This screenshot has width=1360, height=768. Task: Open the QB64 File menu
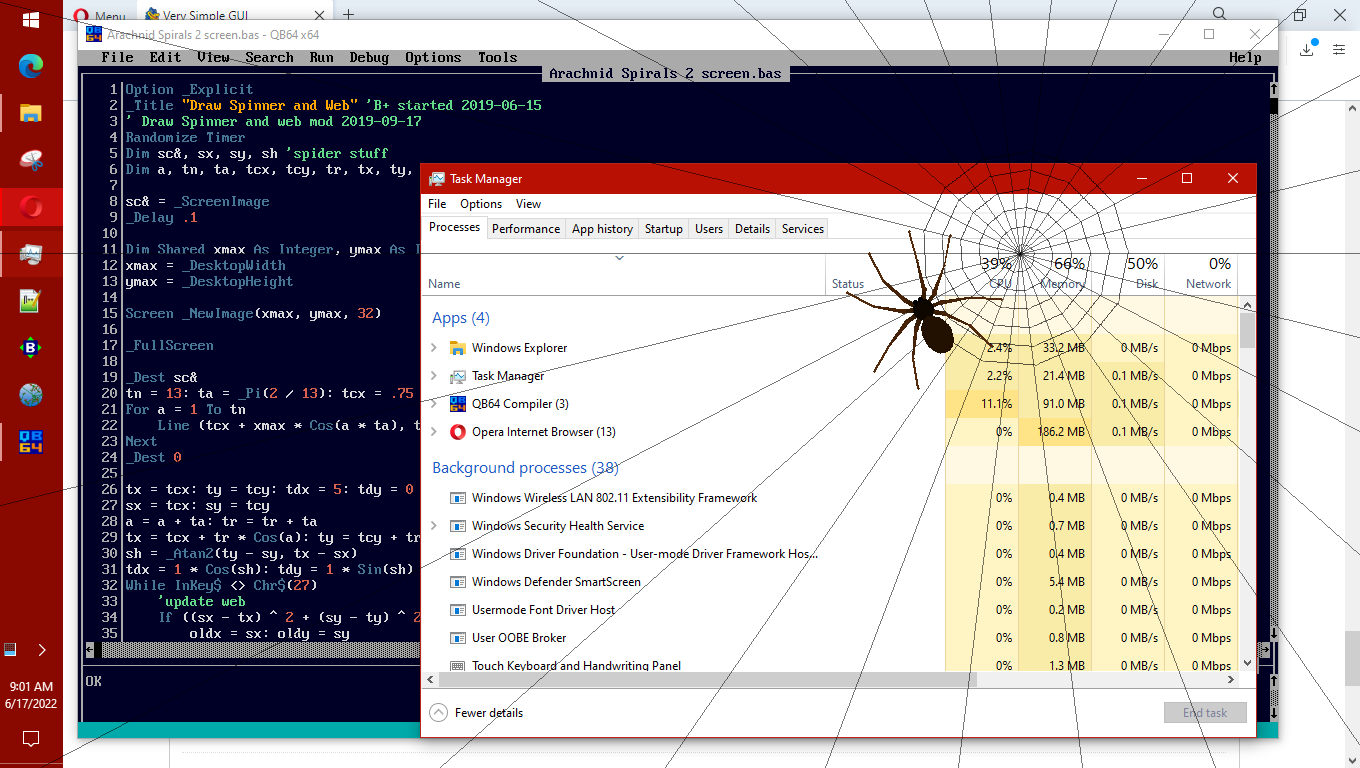click(x=117, y=57)
